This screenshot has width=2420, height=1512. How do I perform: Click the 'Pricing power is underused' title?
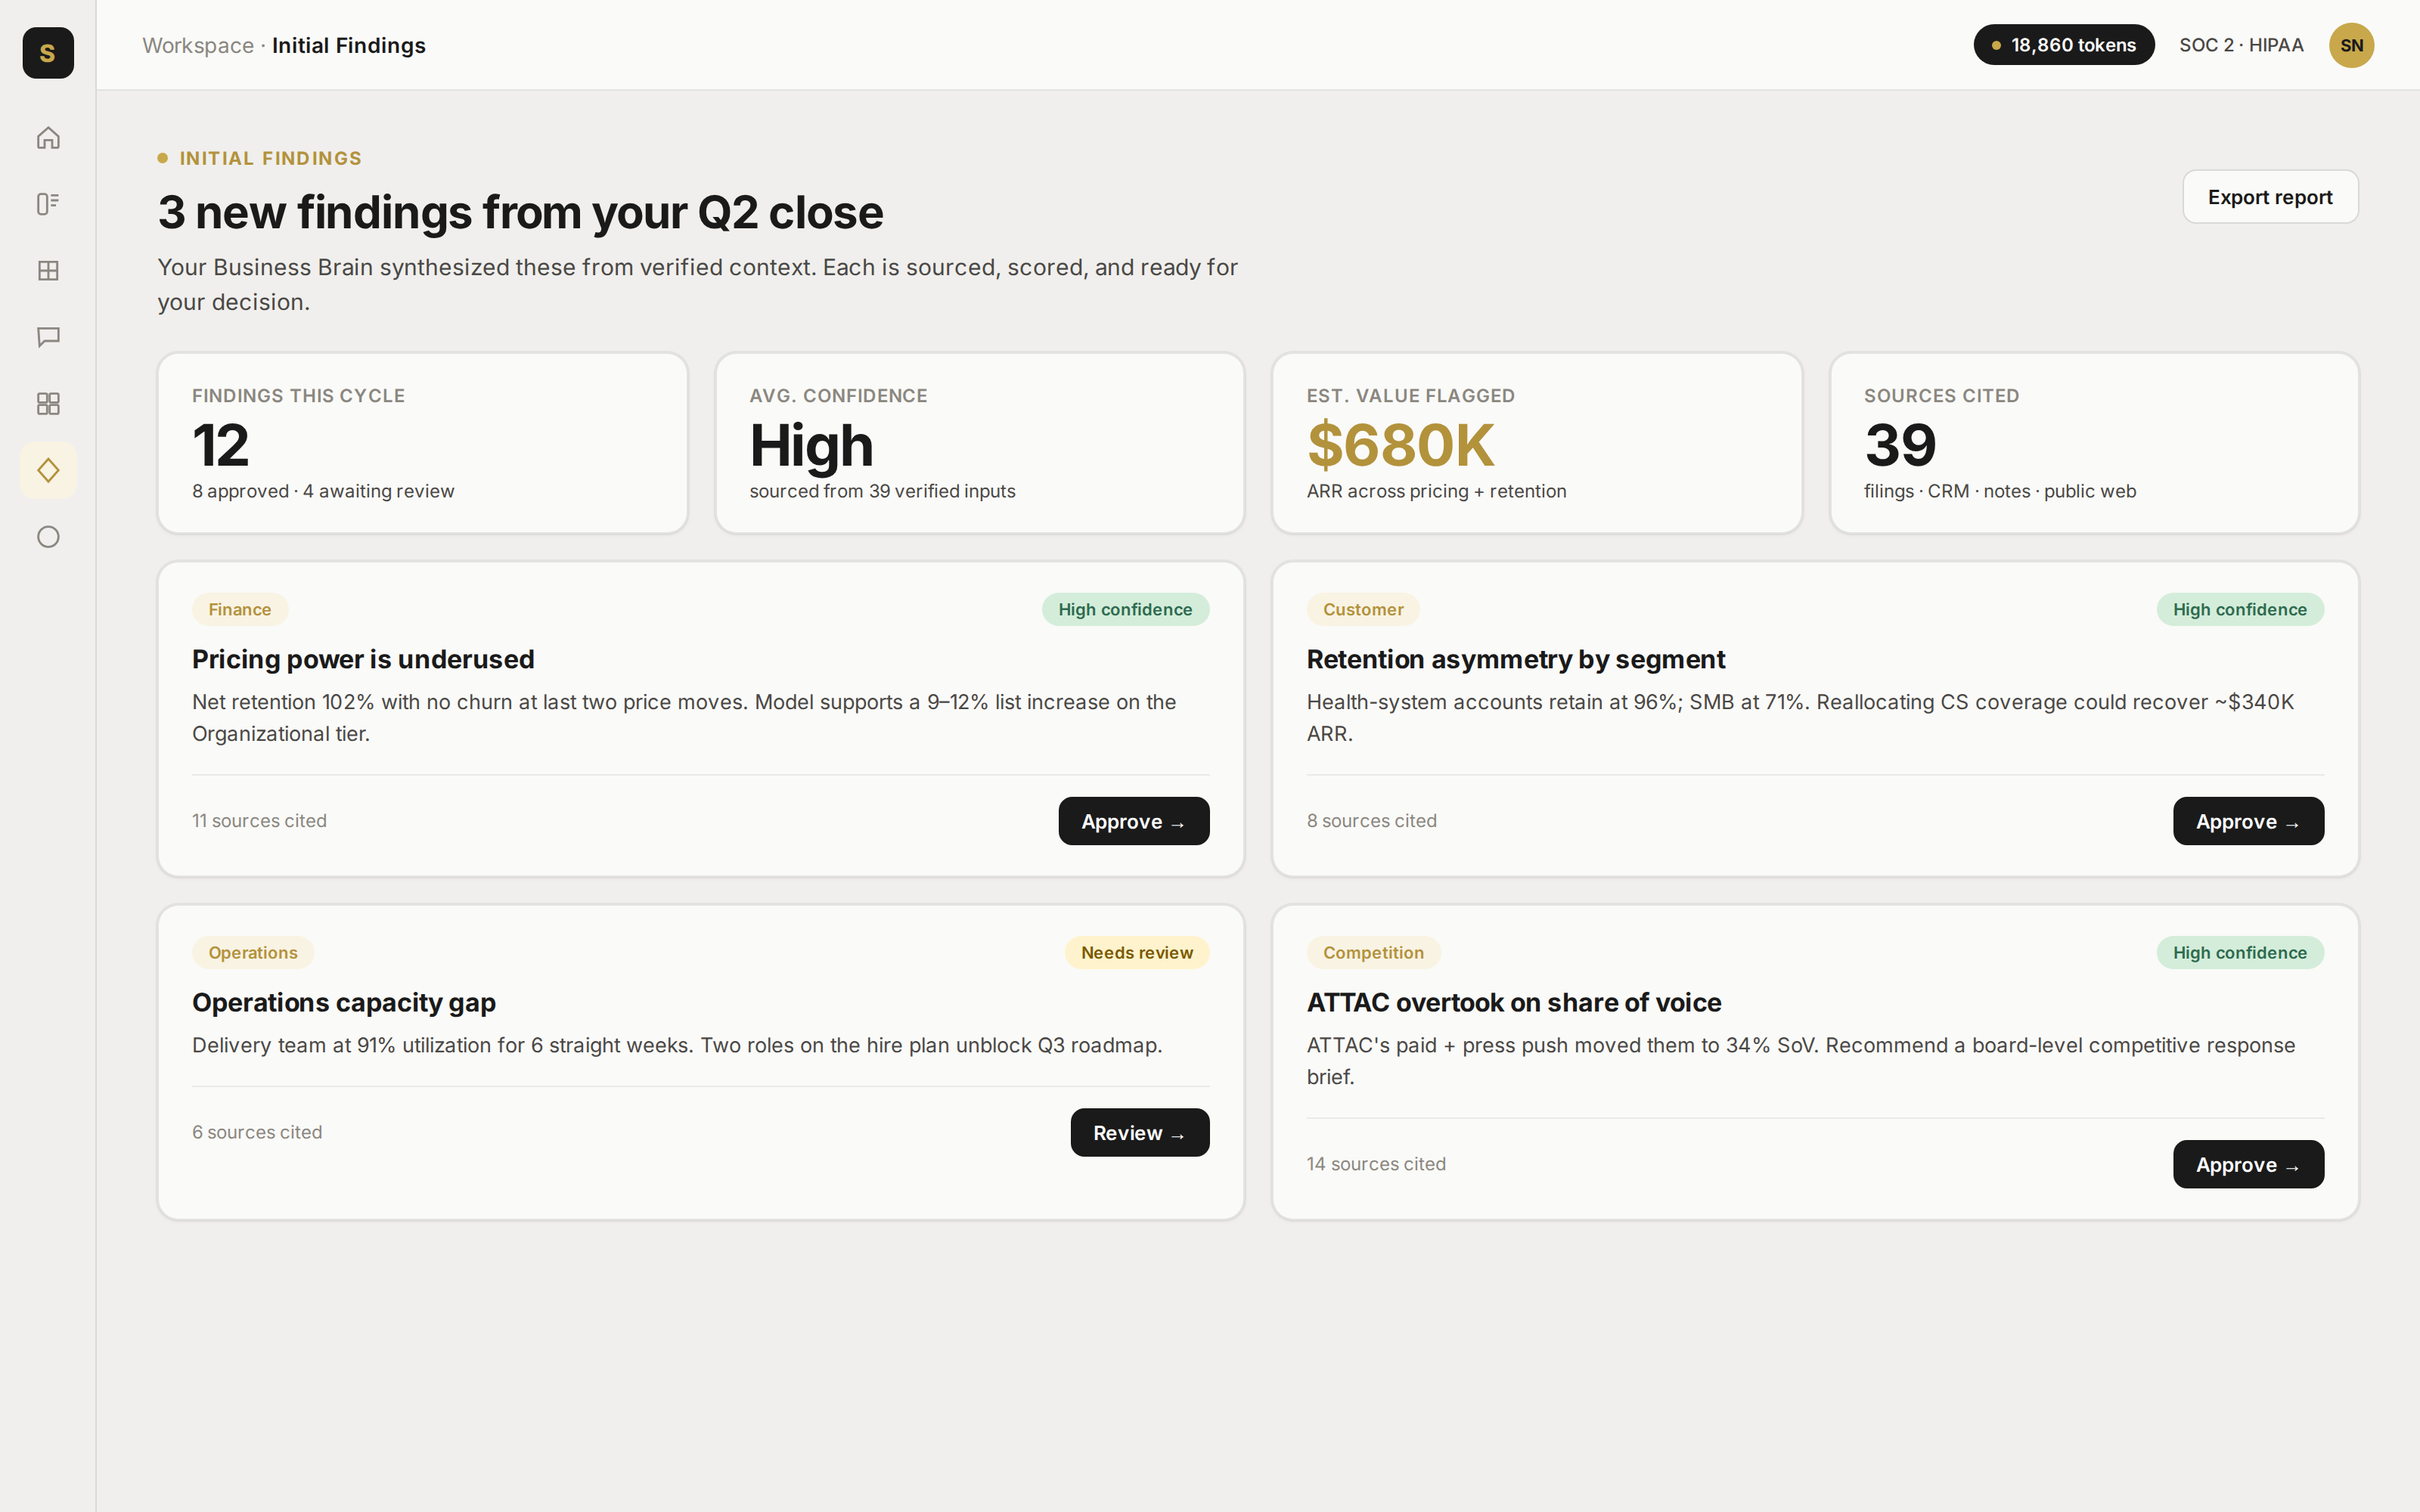point(363,660)
